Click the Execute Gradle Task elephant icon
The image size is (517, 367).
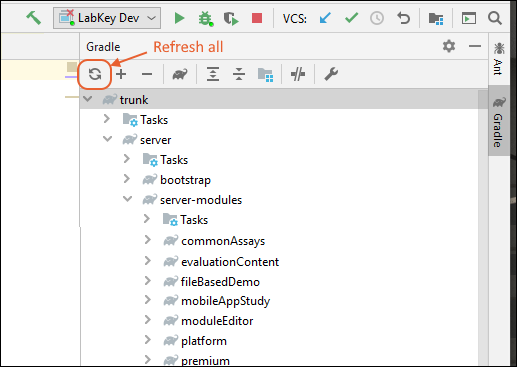[180, 74]
